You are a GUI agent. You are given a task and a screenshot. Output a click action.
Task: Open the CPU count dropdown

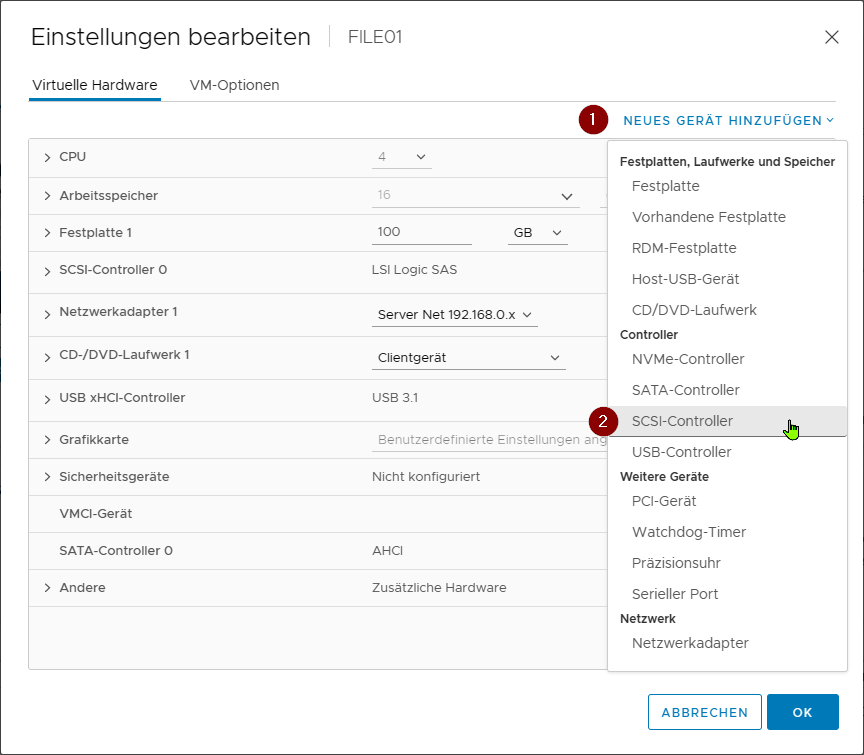click(x=402, y=157)
